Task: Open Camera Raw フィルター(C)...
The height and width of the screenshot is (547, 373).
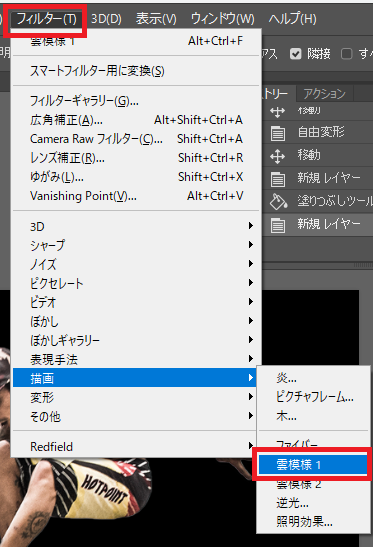Action: tap(136, 139)
